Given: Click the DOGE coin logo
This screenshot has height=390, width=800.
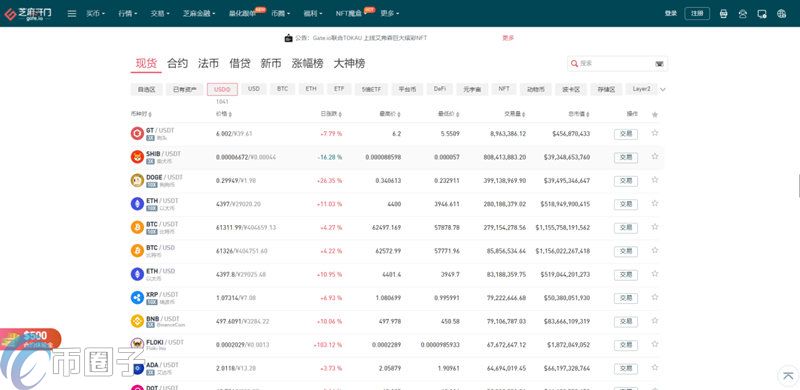Looking at the screenshot, I should click(x=137, y=180).
